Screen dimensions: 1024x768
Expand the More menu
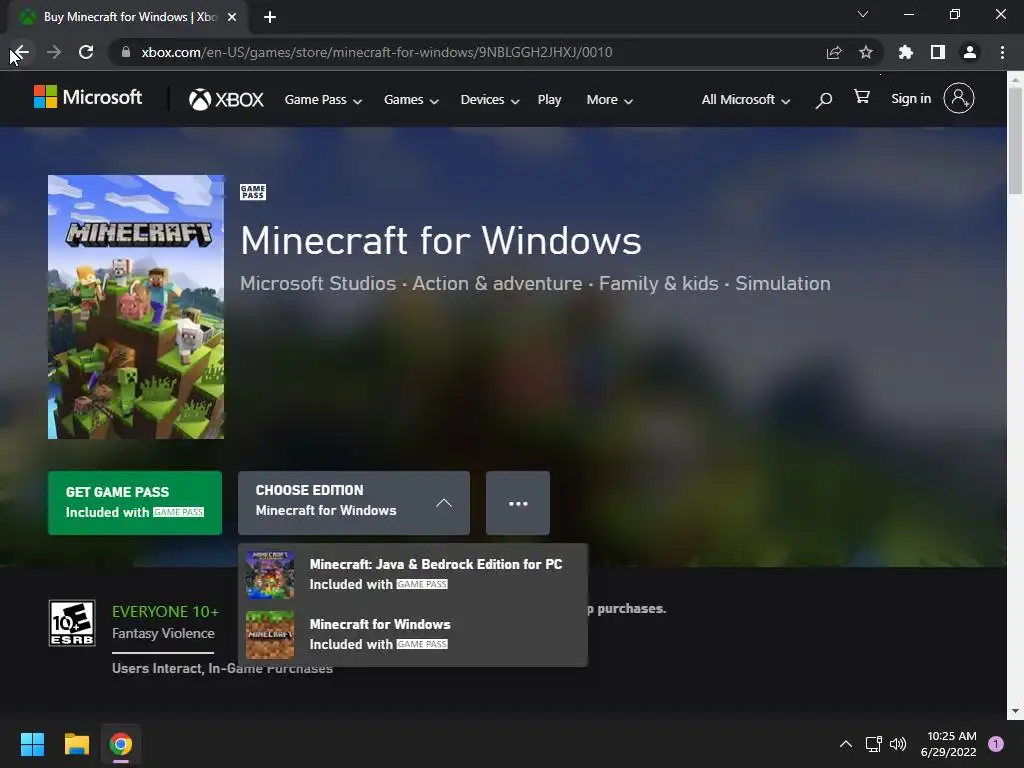coord(610,100)
